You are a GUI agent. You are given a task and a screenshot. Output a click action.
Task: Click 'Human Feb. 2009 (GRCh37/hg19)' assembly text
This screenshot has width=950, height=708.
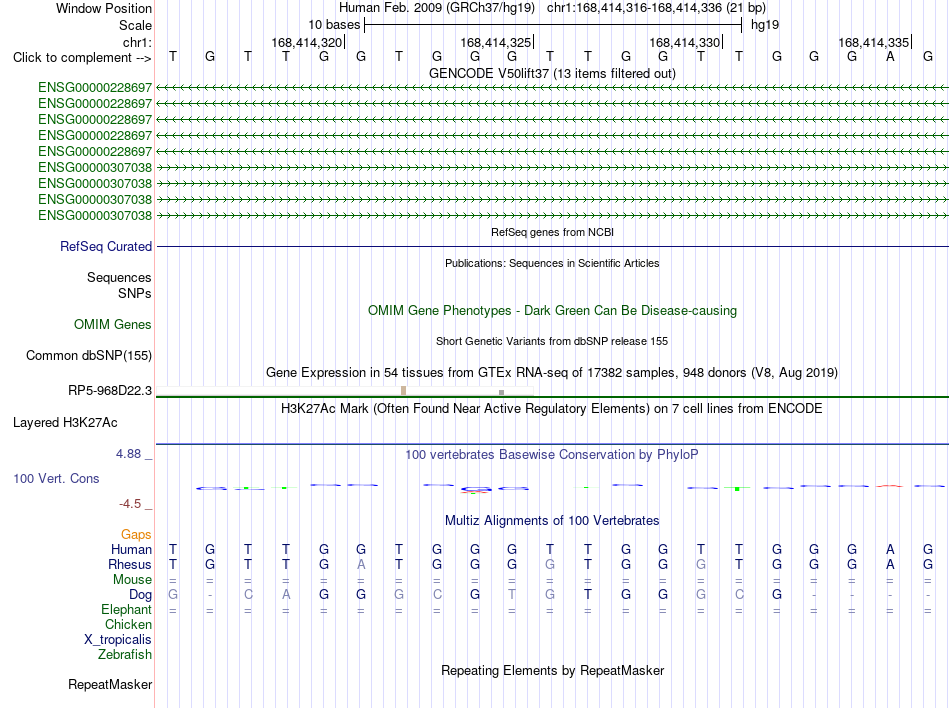436,8
